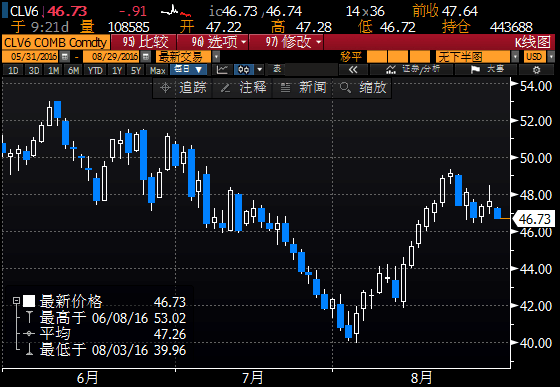Click the 最低于 08/03/16 39.96 legend row
Image resolution: width=560 pixels, height=387 pixels.
tap(107, 350)
